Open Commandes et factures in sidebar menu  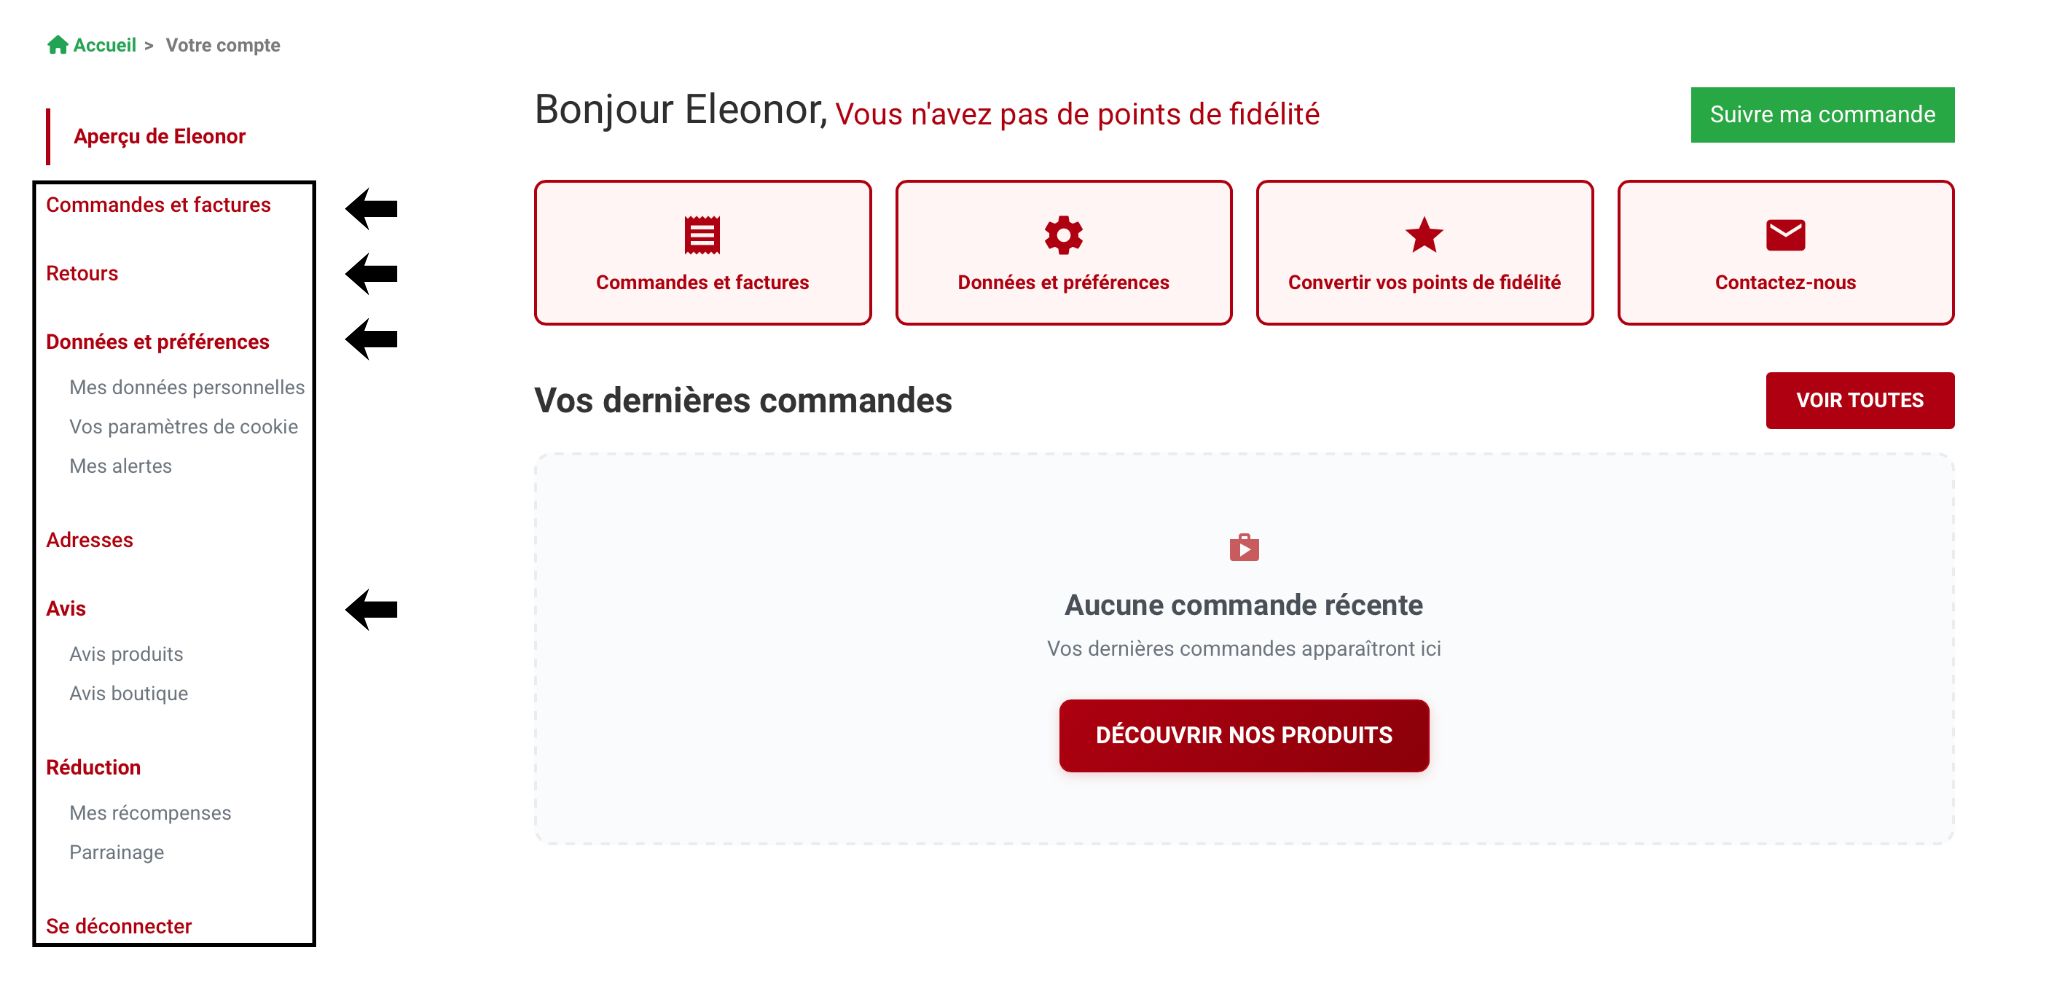coord(158,205)
